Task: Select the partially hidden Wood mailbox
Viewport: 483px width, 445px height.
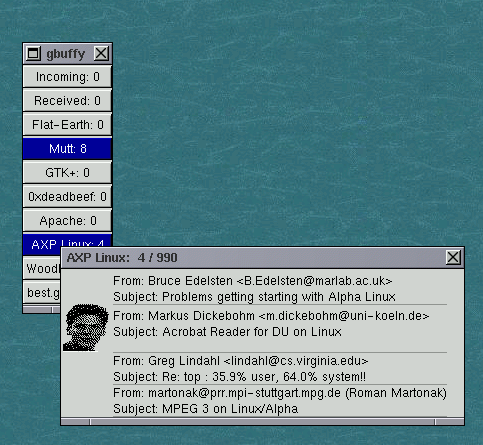Action: [x=42, y=268]
